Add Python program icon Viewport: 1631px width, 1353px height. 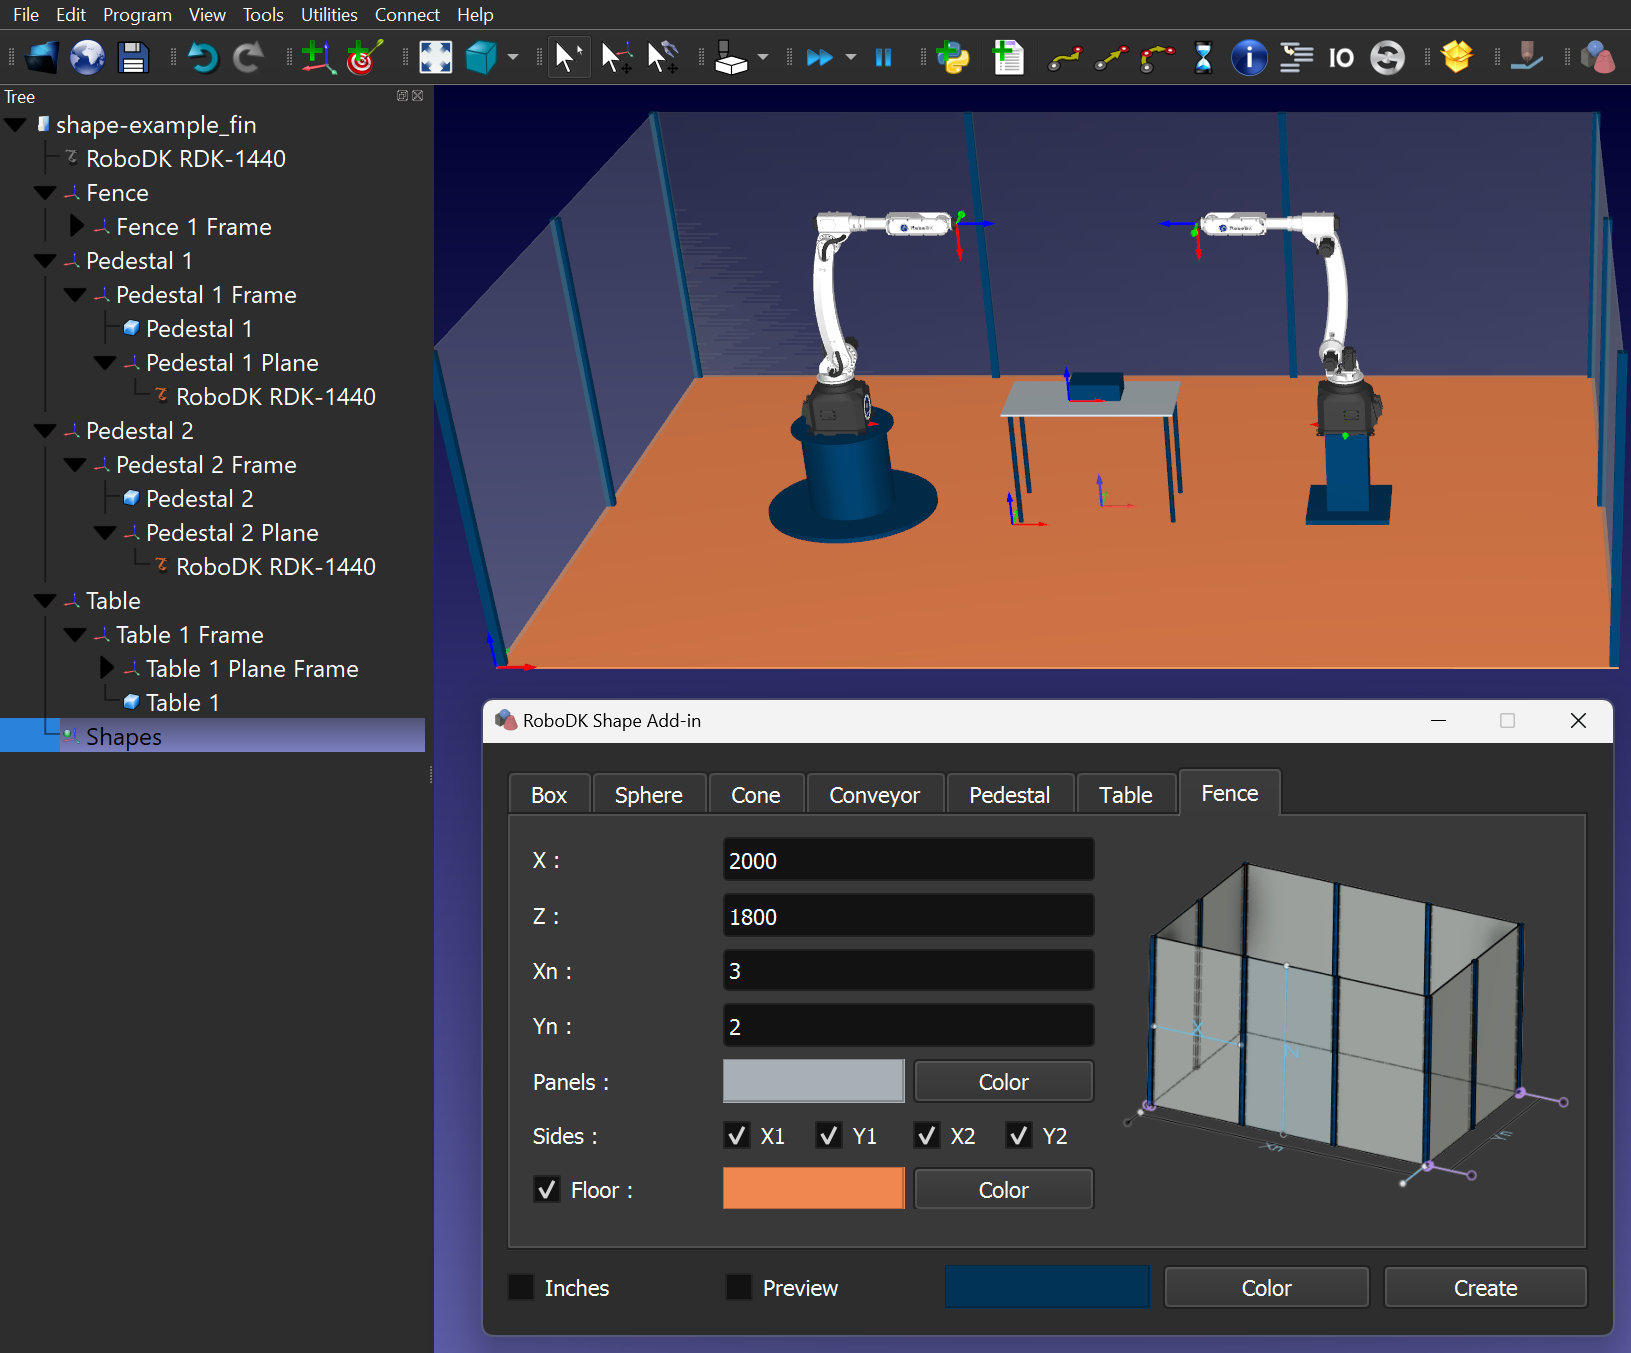coord(953,57)
